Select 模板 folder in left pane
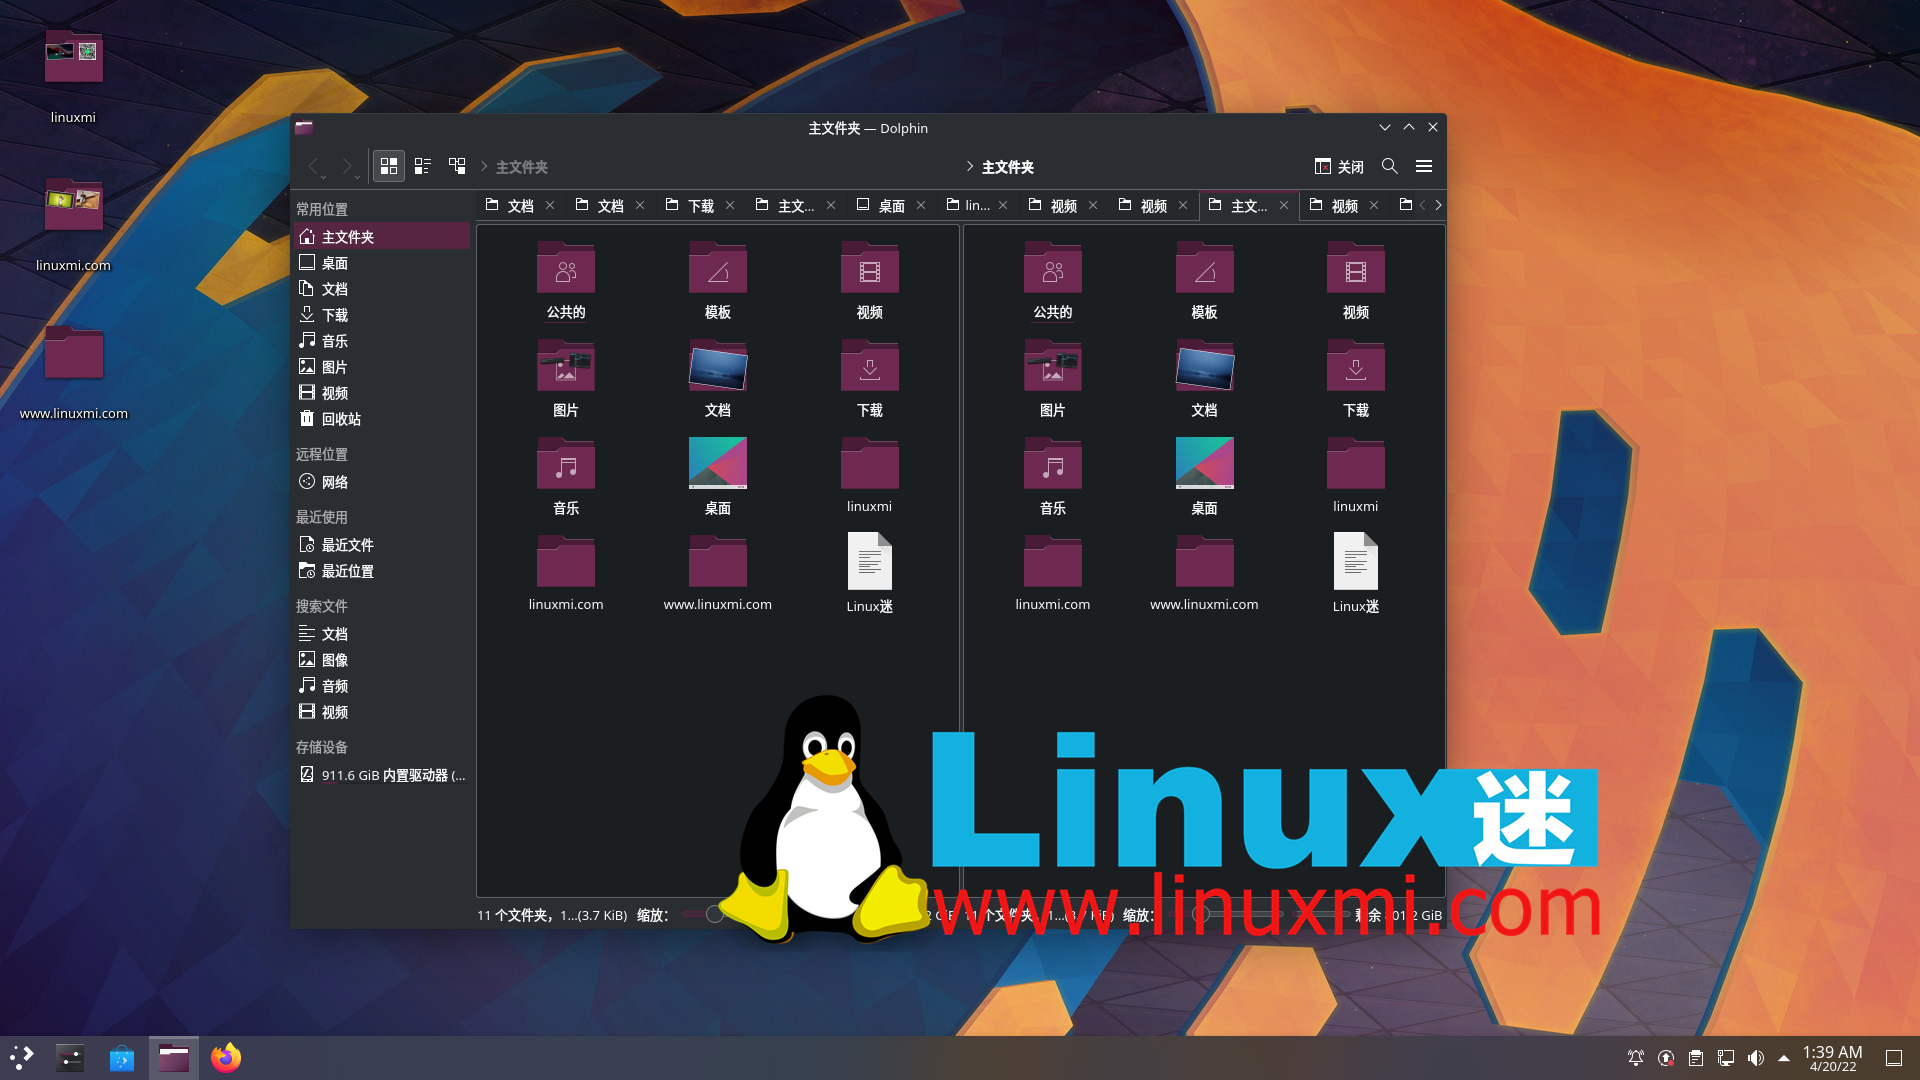 pyautogui.click(x=718, y=280)
